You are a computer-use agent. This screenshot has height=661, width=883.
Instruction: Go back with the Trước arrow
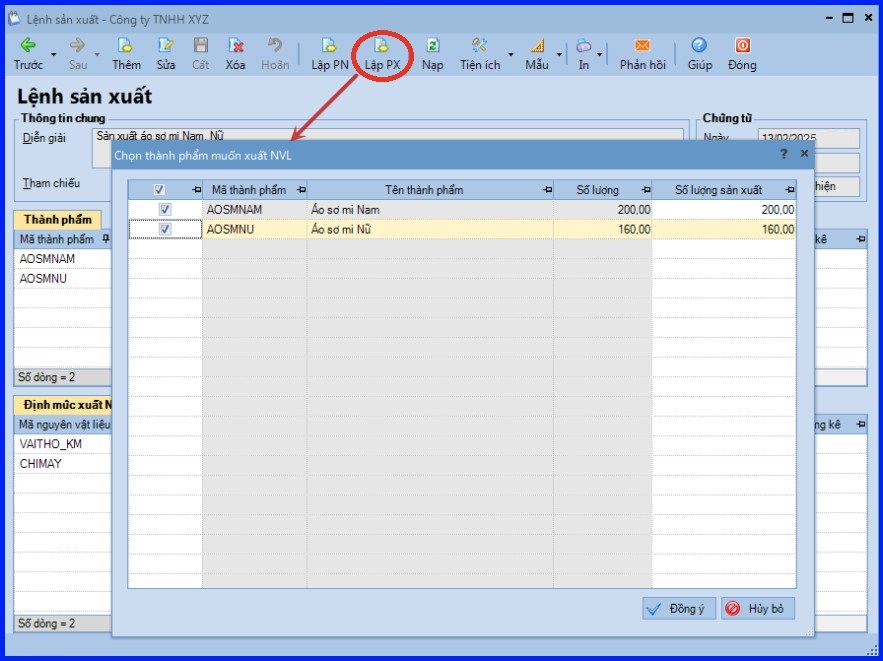pyautogui.click(x=28, y=46)
